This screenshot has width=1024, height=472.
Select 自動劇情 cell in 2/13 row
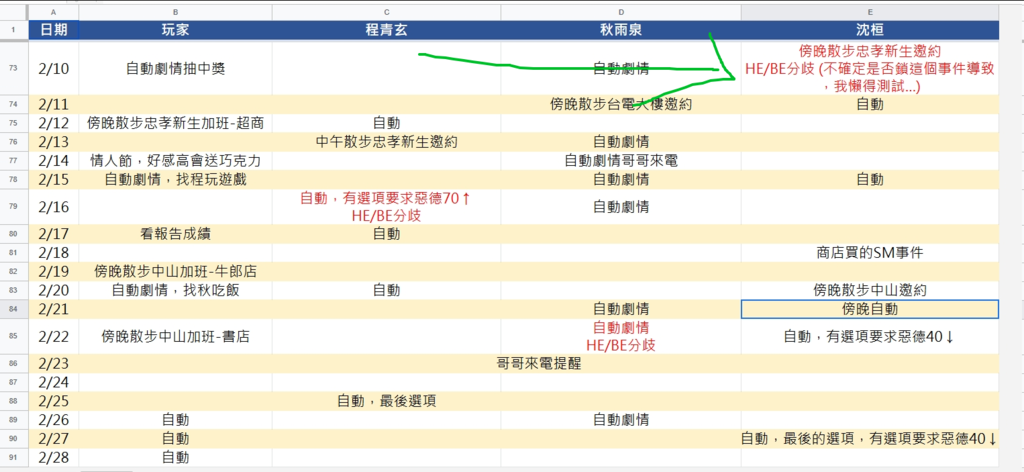[621, 142]
